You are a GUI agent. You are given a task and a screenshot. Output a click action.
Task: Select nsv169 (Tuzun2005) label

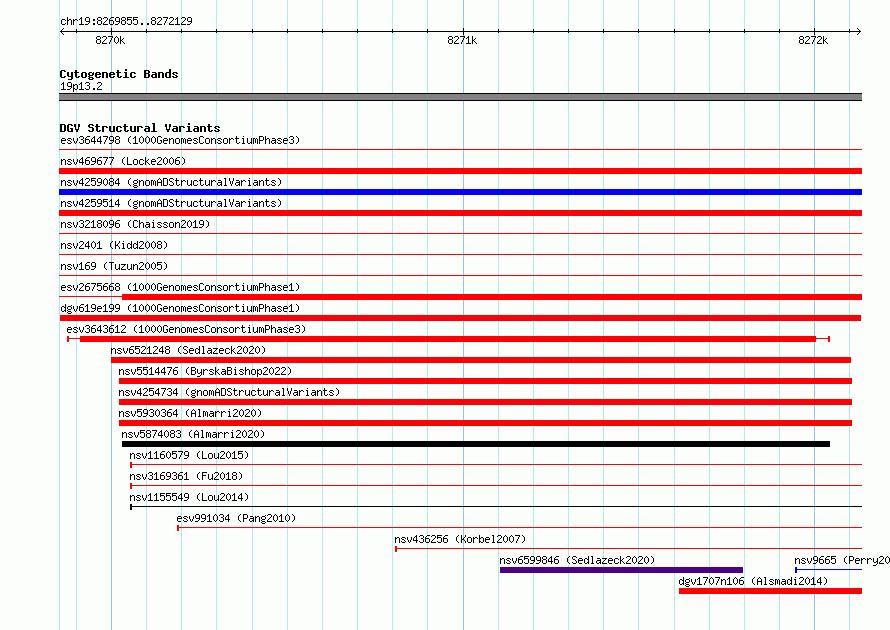(x=114, y=266)
